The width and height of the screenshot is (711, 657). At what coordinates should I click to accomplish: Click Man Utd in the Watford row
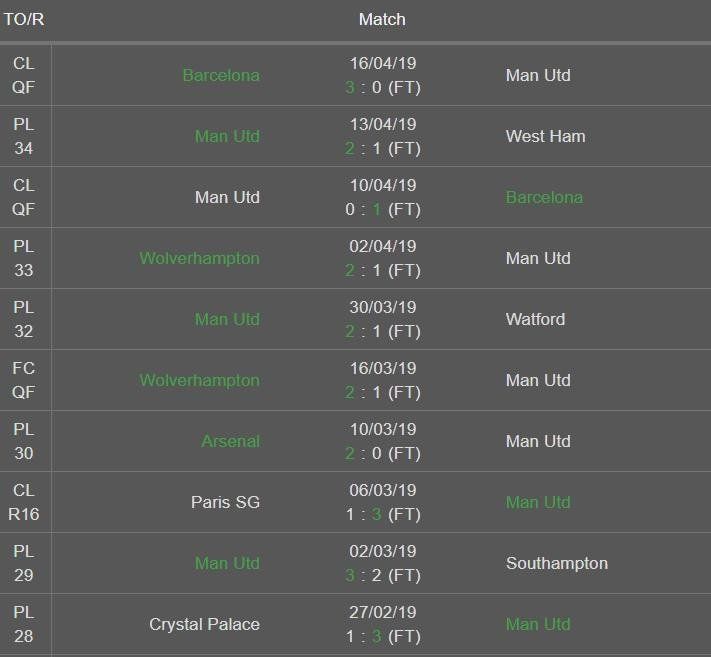coord(227,319)
